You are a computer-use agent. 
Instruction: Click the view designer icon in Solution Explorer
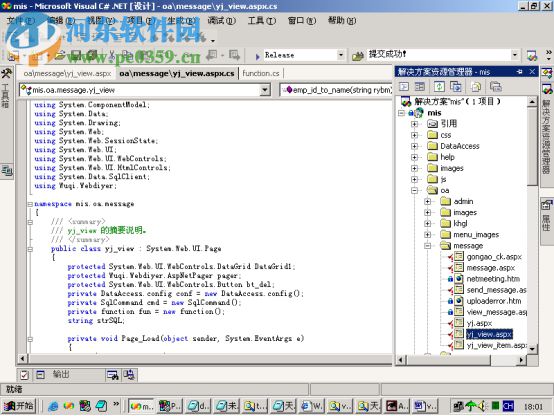point(419,87)
